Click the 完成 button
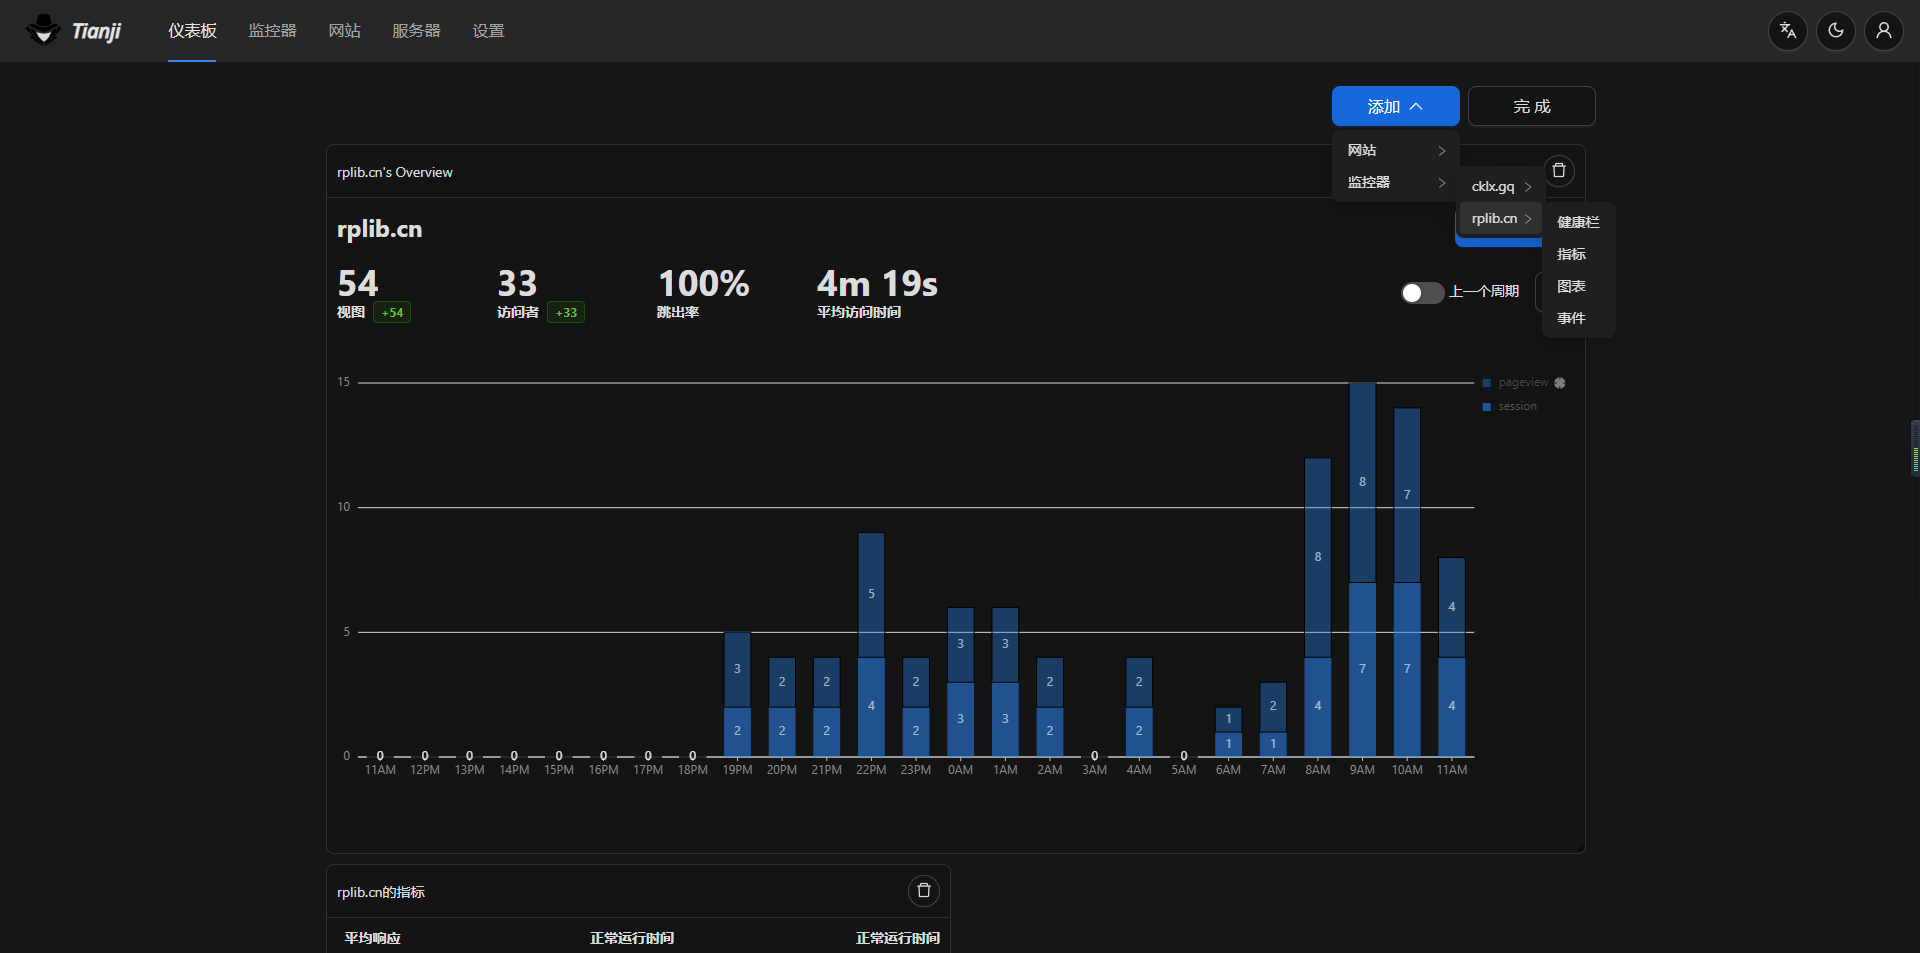This screenshot has width=1920, height=953. click(1530, 107)
